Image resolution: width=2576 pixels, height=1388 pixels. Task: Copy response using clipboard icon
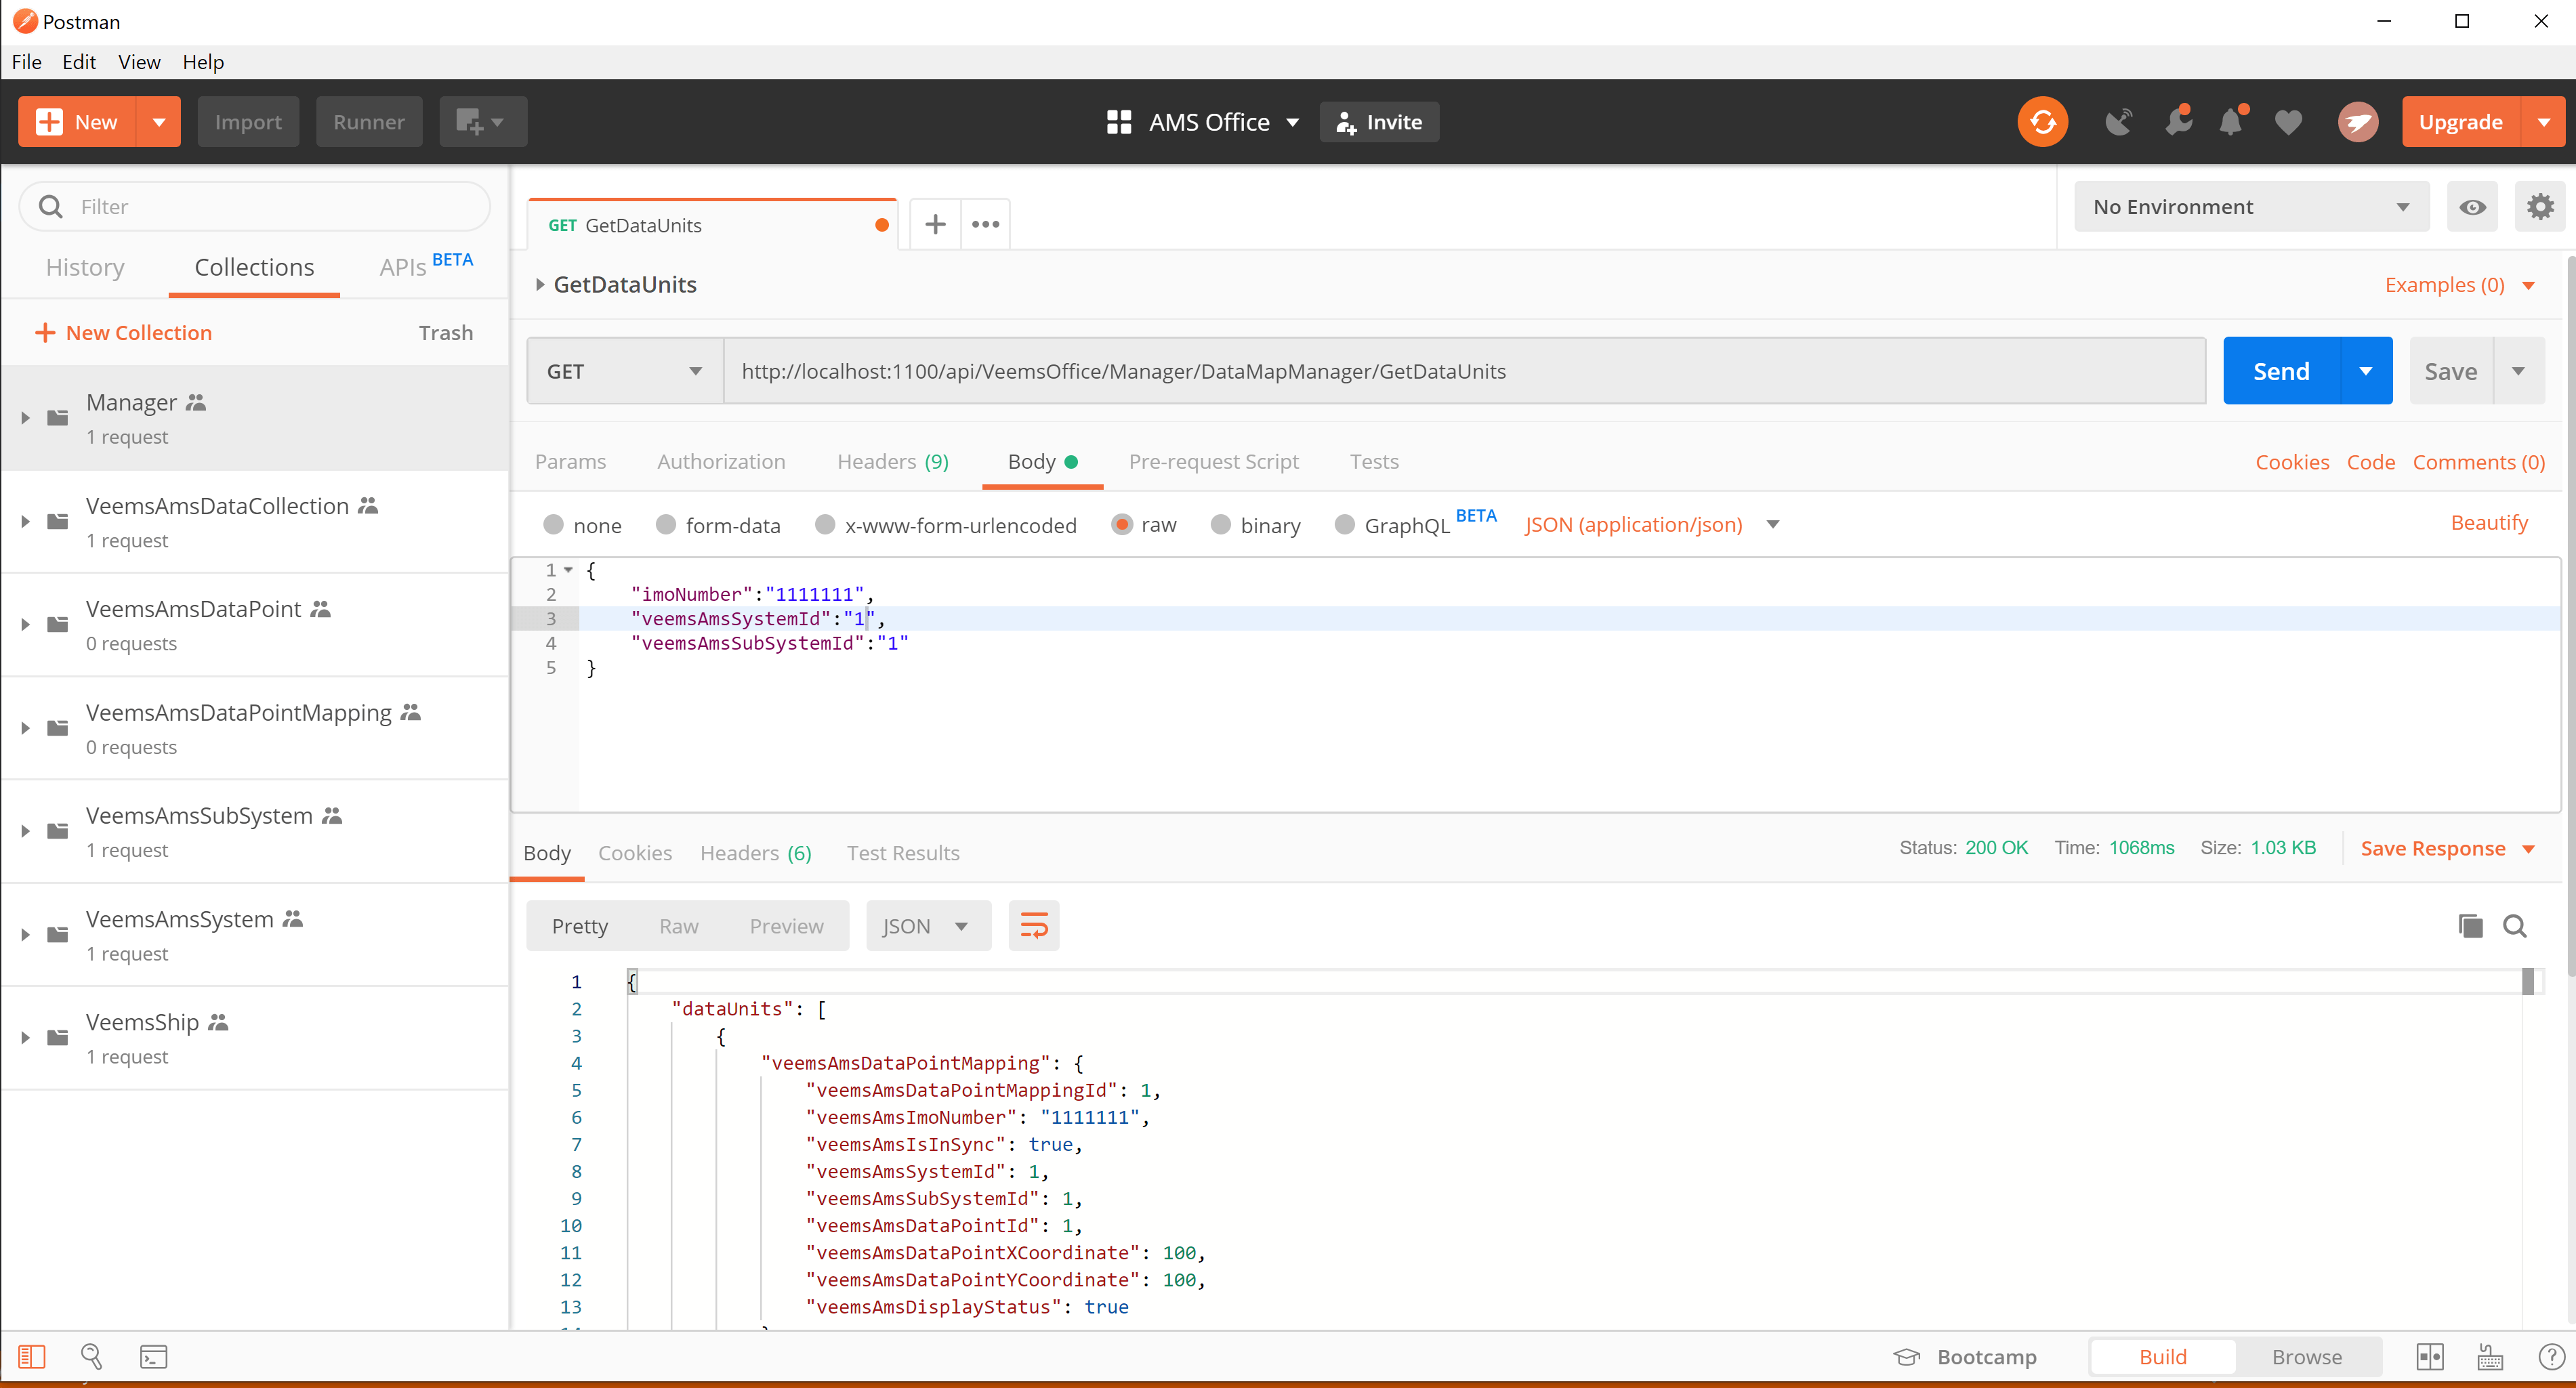2470,926
